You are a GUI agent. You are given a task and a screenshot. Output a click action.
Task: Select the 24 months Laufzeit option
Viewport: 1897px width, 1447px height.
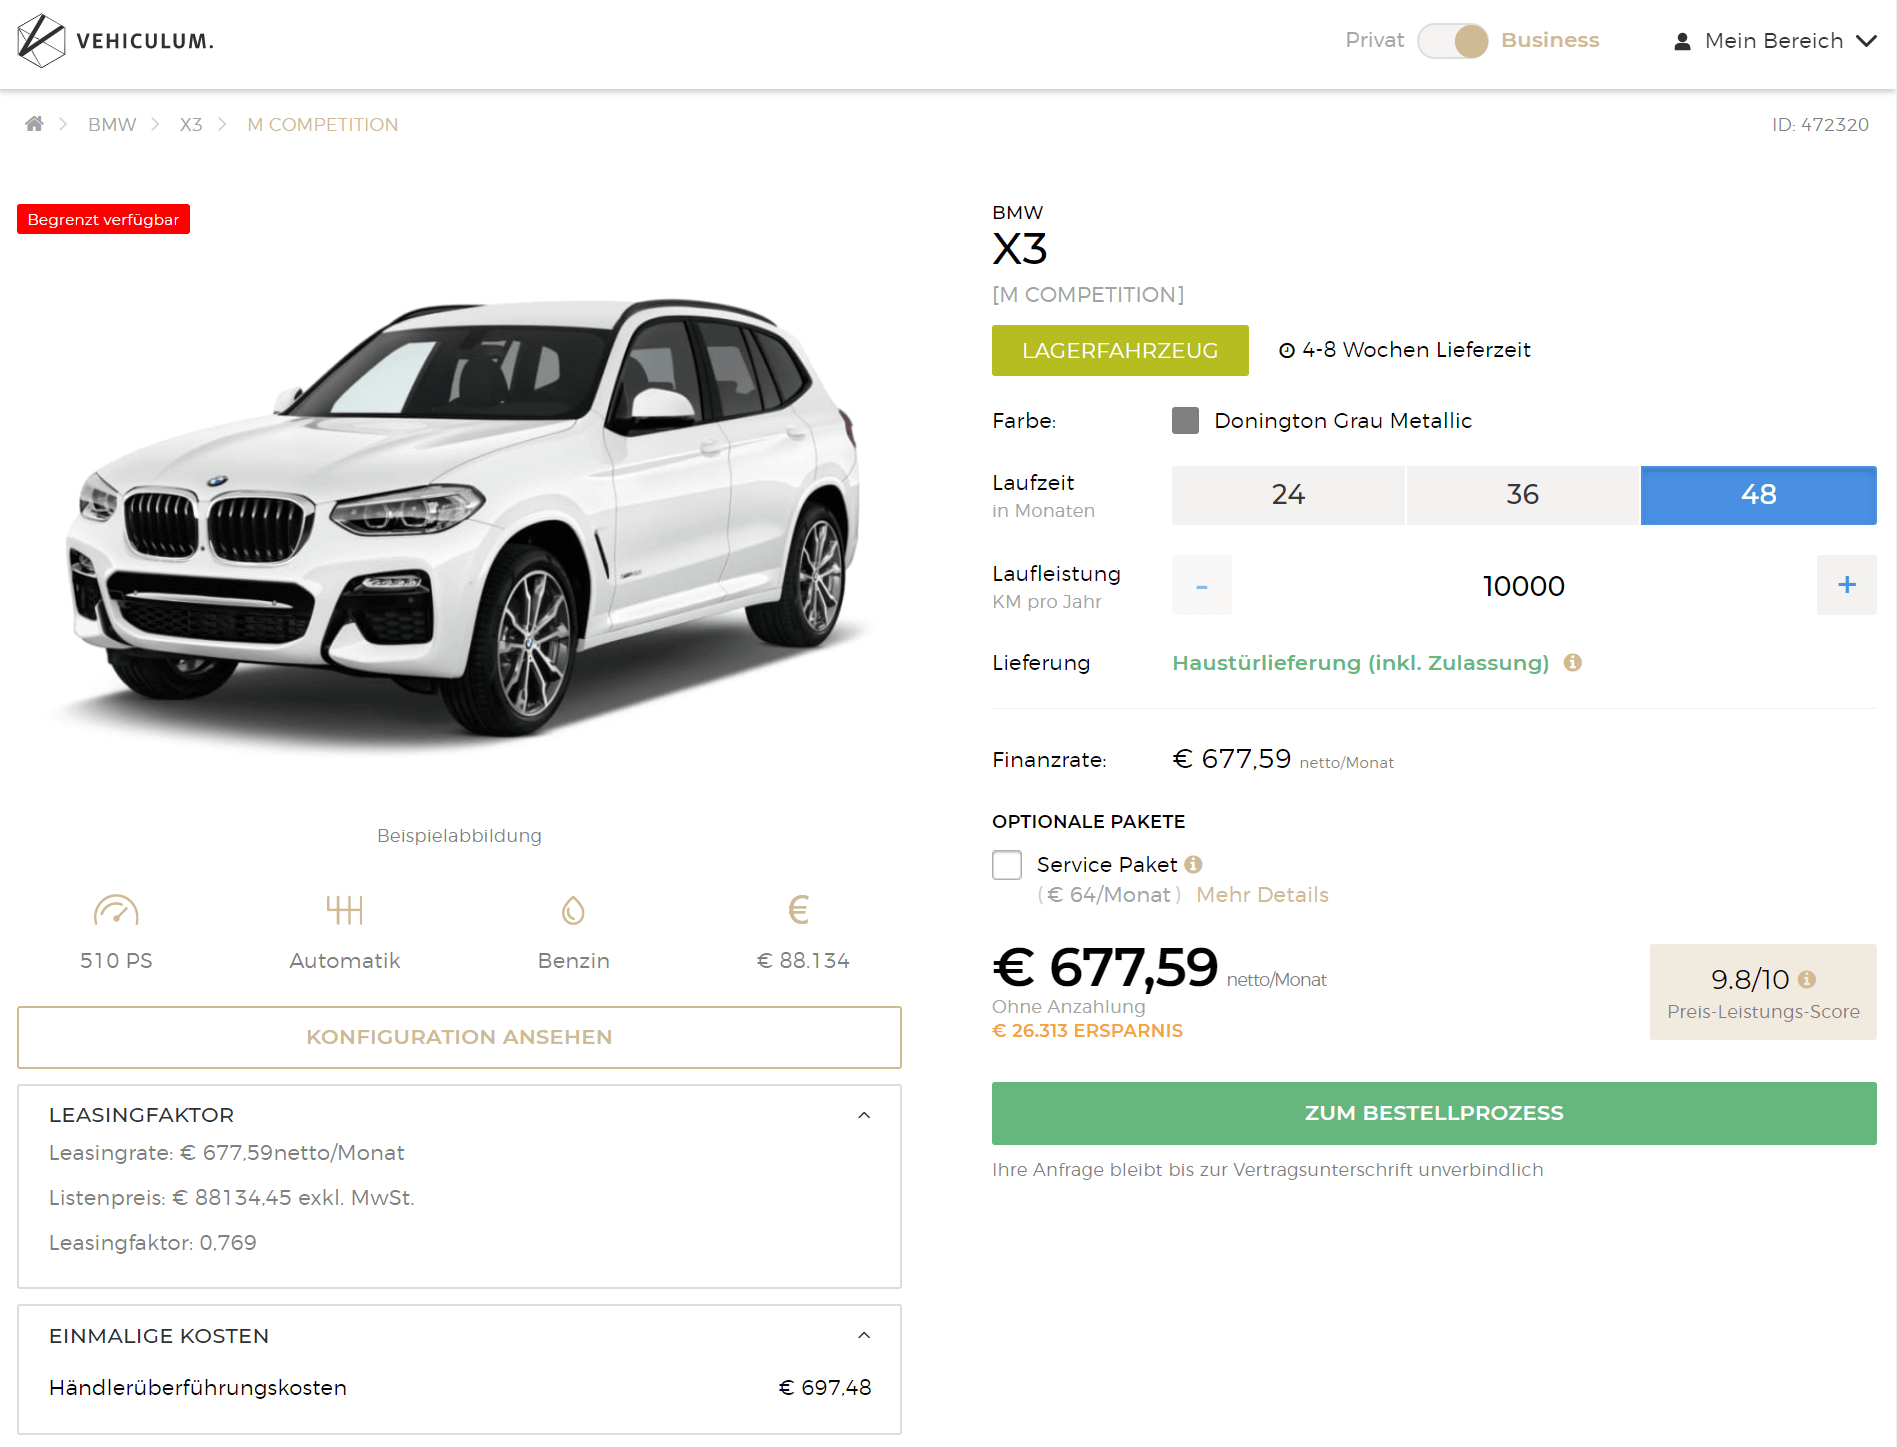[x=1288, y=495]
